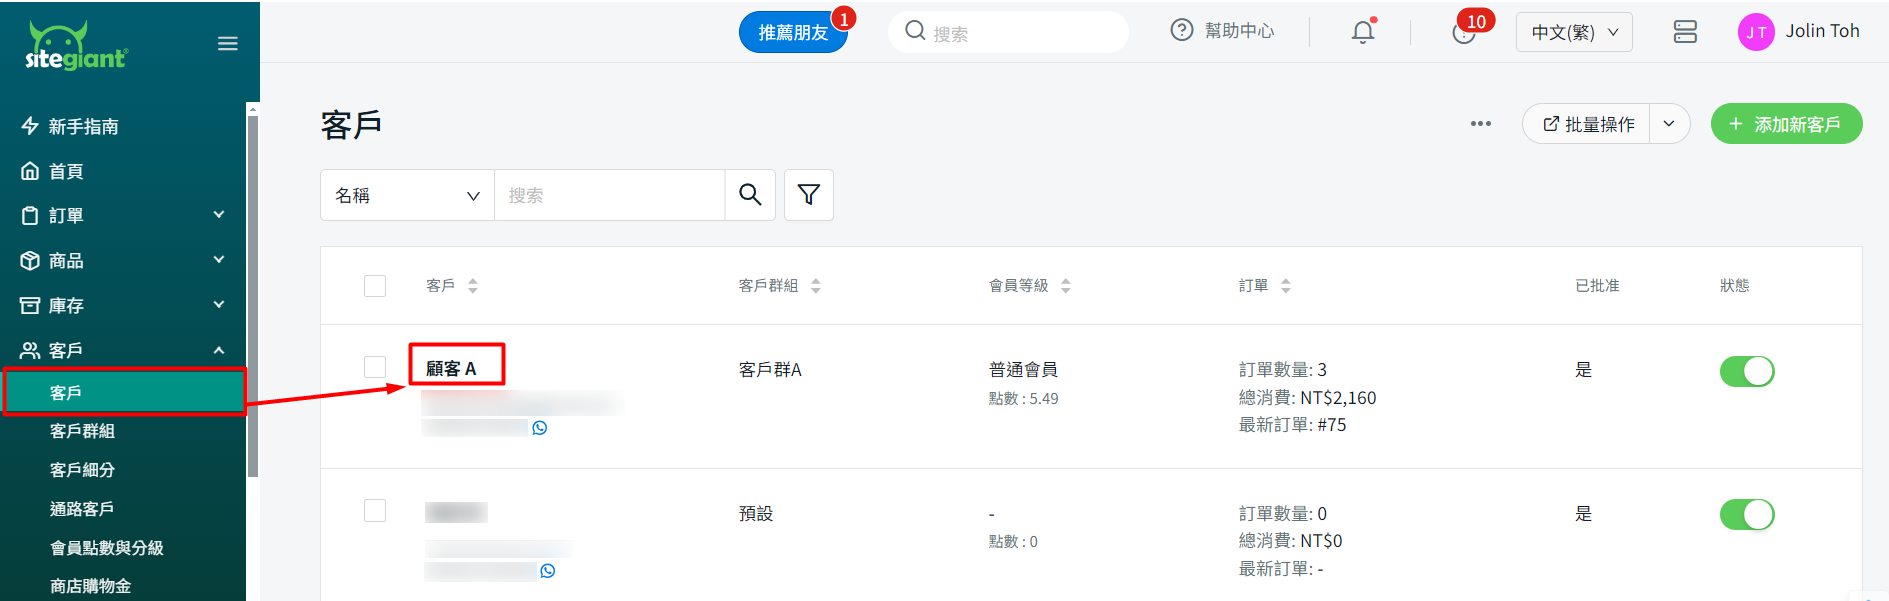Select the 客戶 submenu item
Screen dimensions: 1889x601
[124, 392]
